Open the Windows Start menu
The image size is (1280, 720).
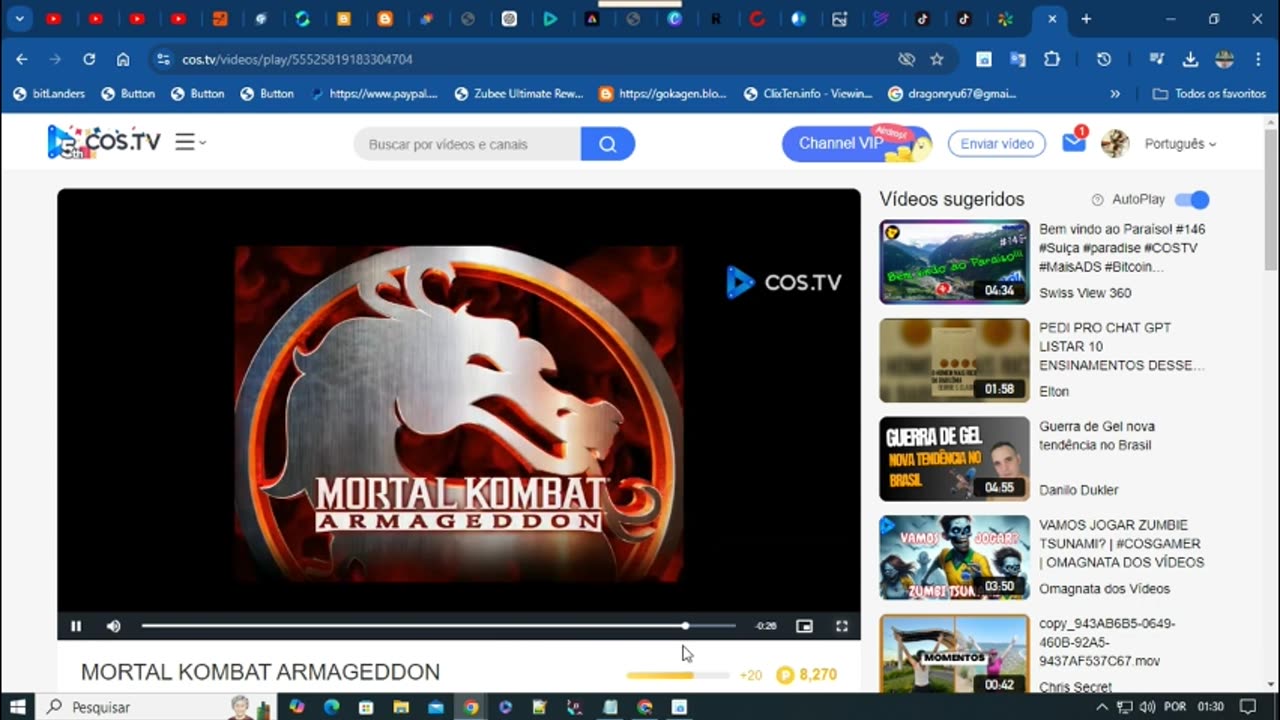pyautogui.click(x=17, y=707)
